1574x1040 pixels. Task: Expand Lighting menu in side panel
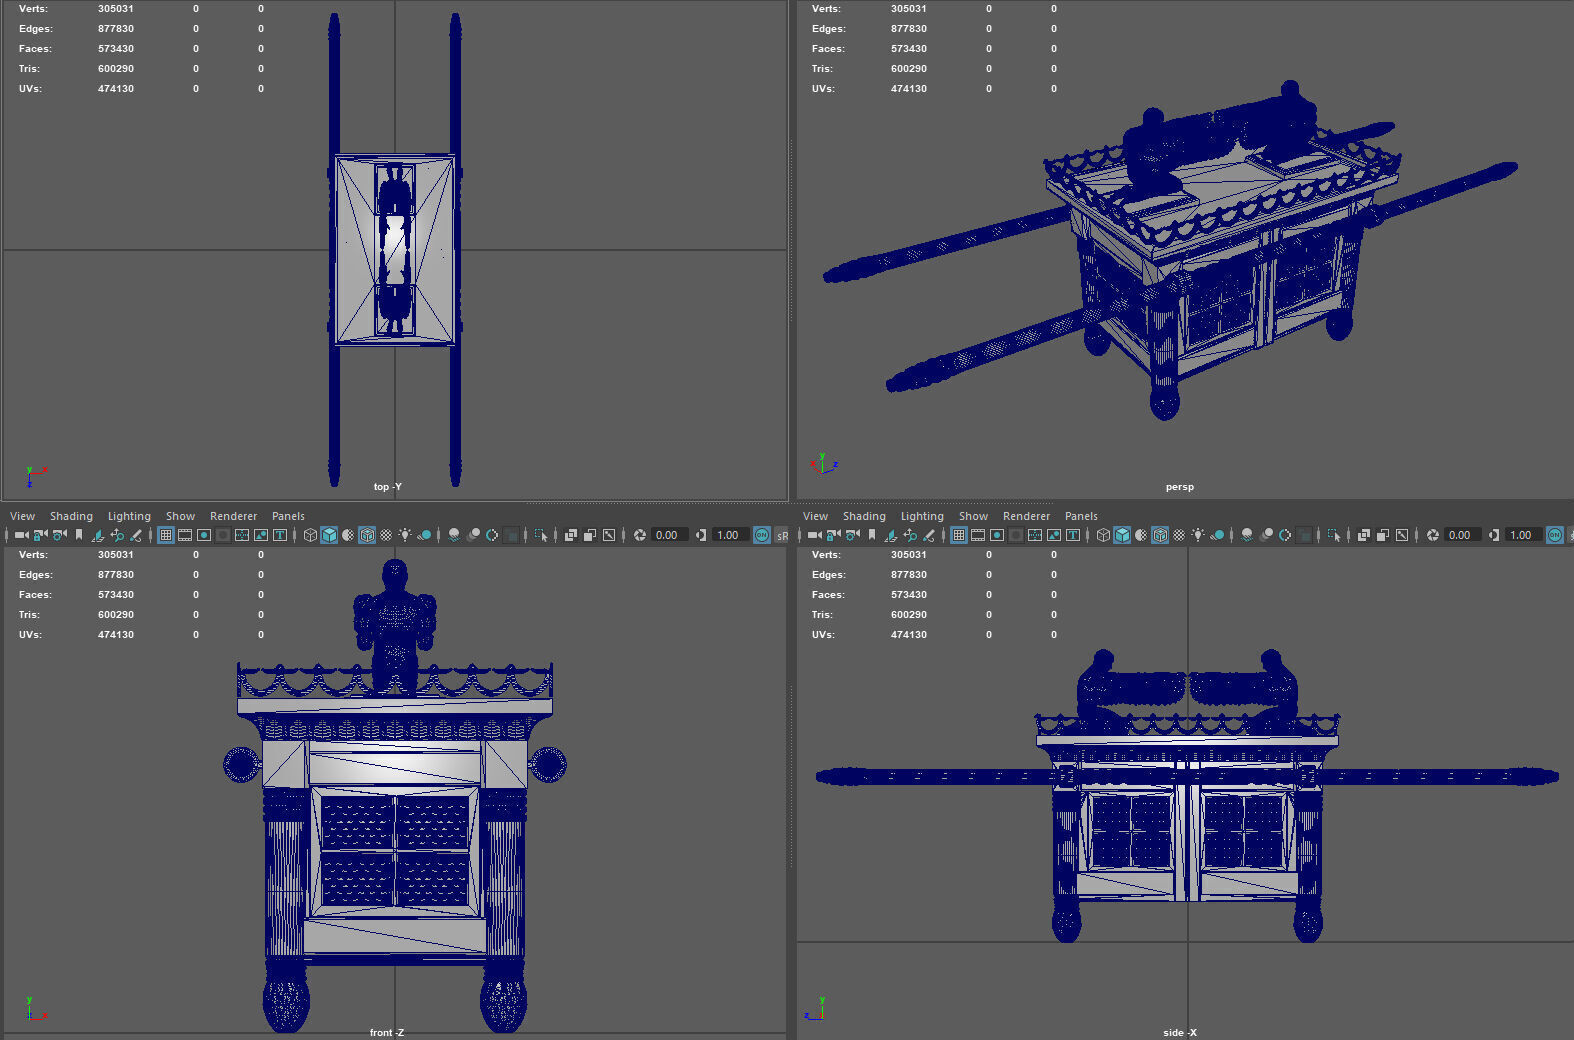click(922, 516)
